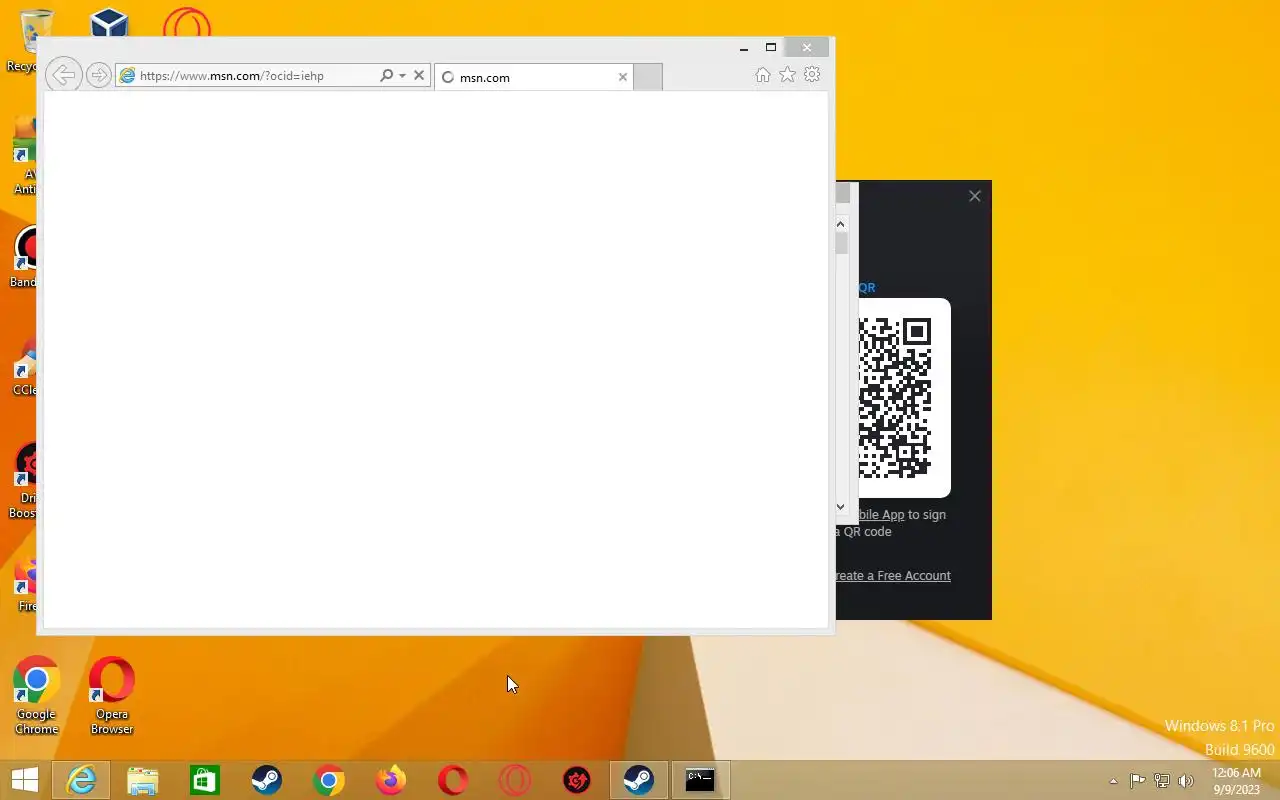Open the address bar autocomplete dropdown arrow

click(x=402, y=75)
